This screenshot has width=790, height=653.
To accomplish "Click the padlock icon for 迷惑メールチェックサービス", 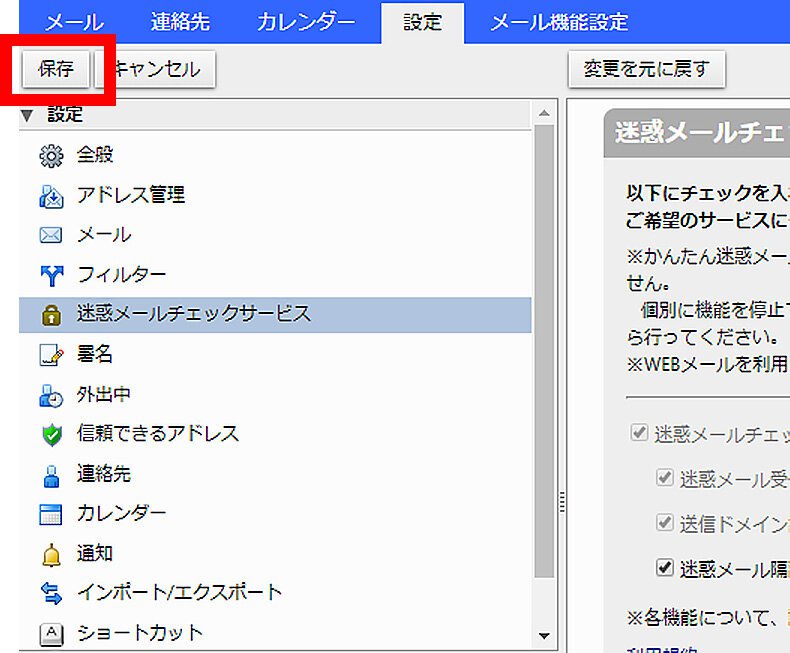I will pos(50,314).
